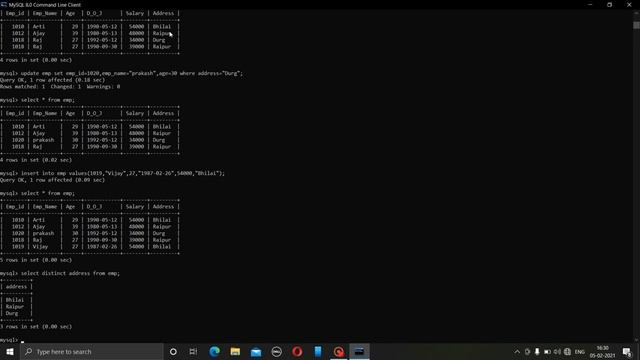This screenshot has width=640, height=360.
Task: Click into the Type here to search box
Action: tap(92, 351)
